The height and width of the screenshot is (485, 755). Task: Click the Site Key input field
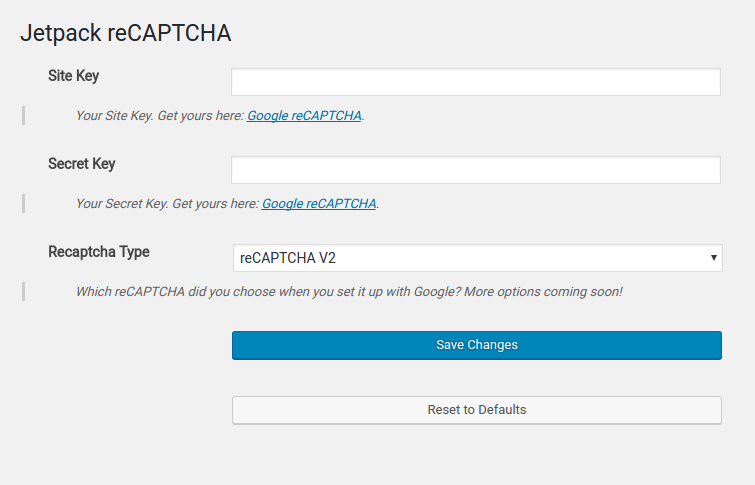tap(476, 82)
